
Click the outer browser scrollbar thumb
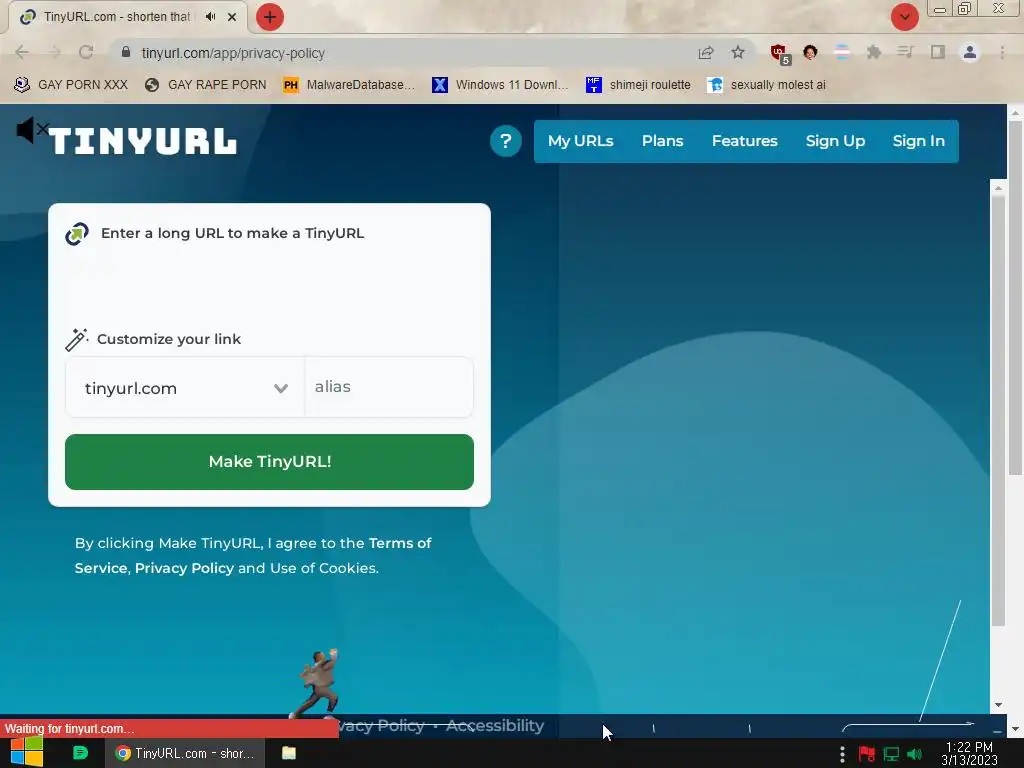click(1016, 297)
